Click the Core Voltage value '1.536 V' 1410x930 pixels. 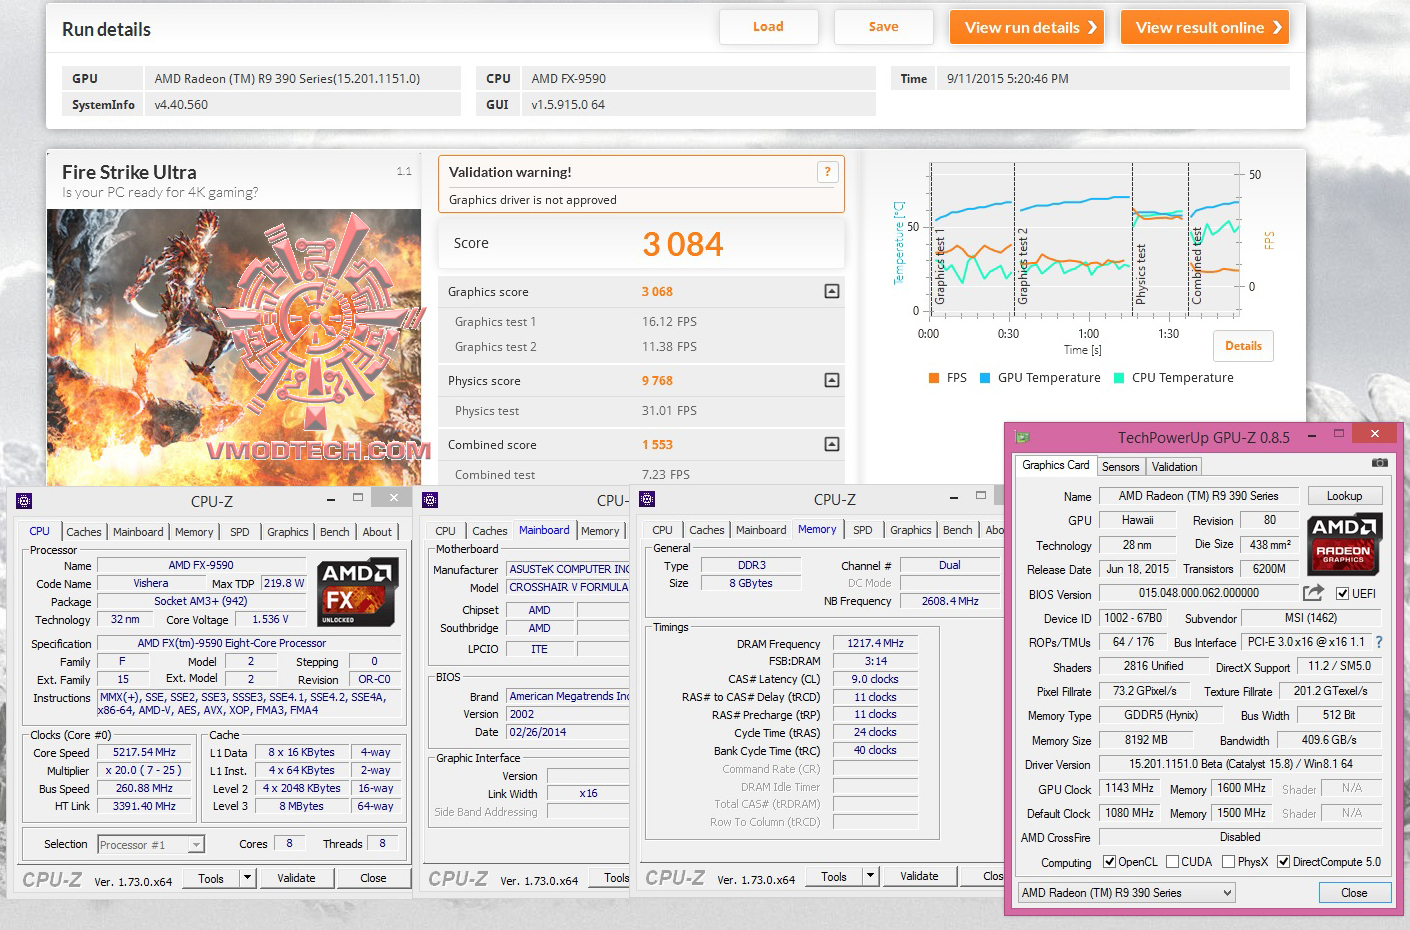point(270,620)
